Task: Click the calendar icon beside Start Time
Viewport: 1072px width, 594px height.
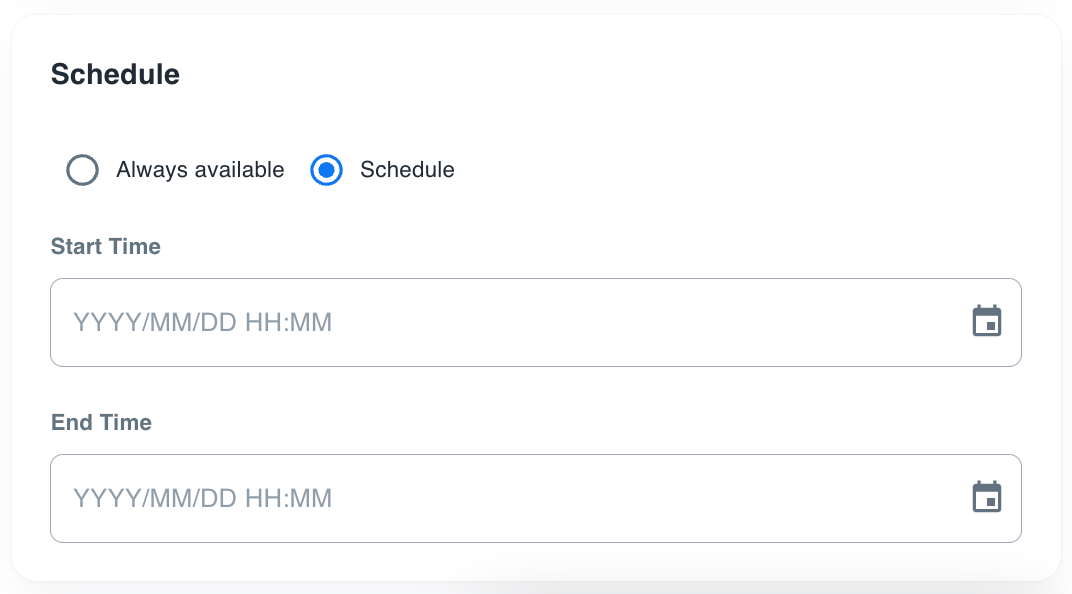Action: point(987,321)
